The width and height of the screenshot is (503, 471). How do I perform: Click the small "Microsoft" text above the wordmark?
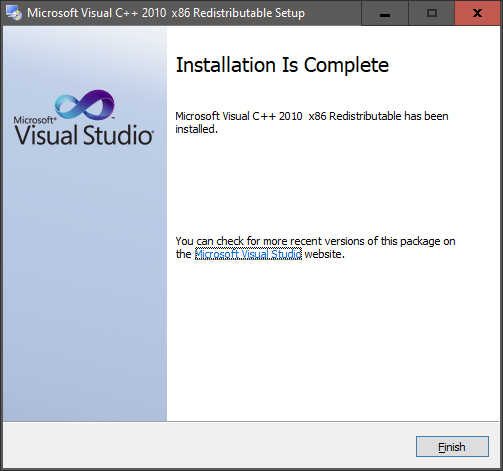(x=35, y=120)
